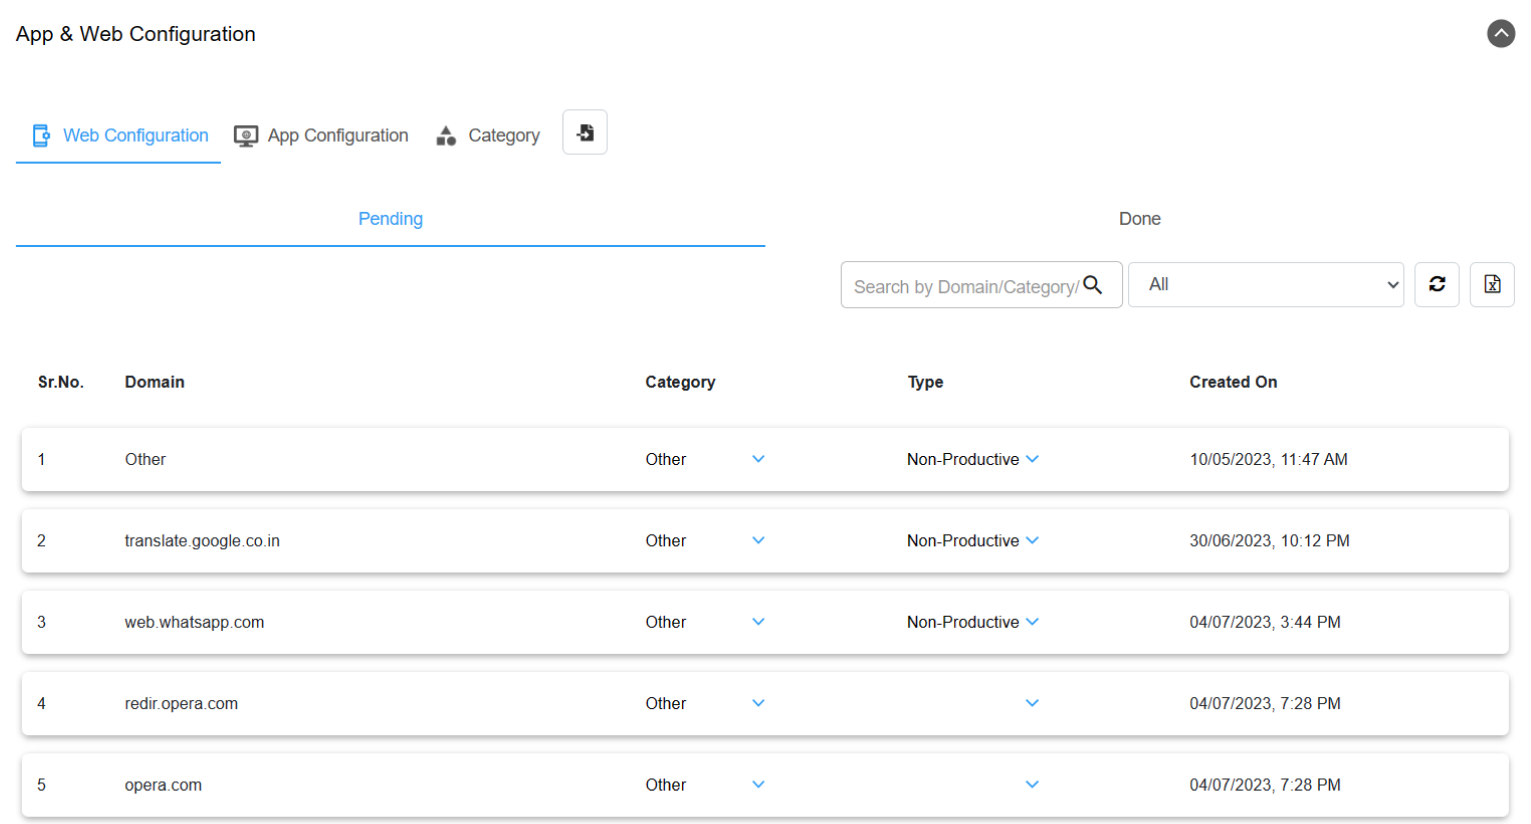Click the Web Configuration tab icon

click(41, 135)
